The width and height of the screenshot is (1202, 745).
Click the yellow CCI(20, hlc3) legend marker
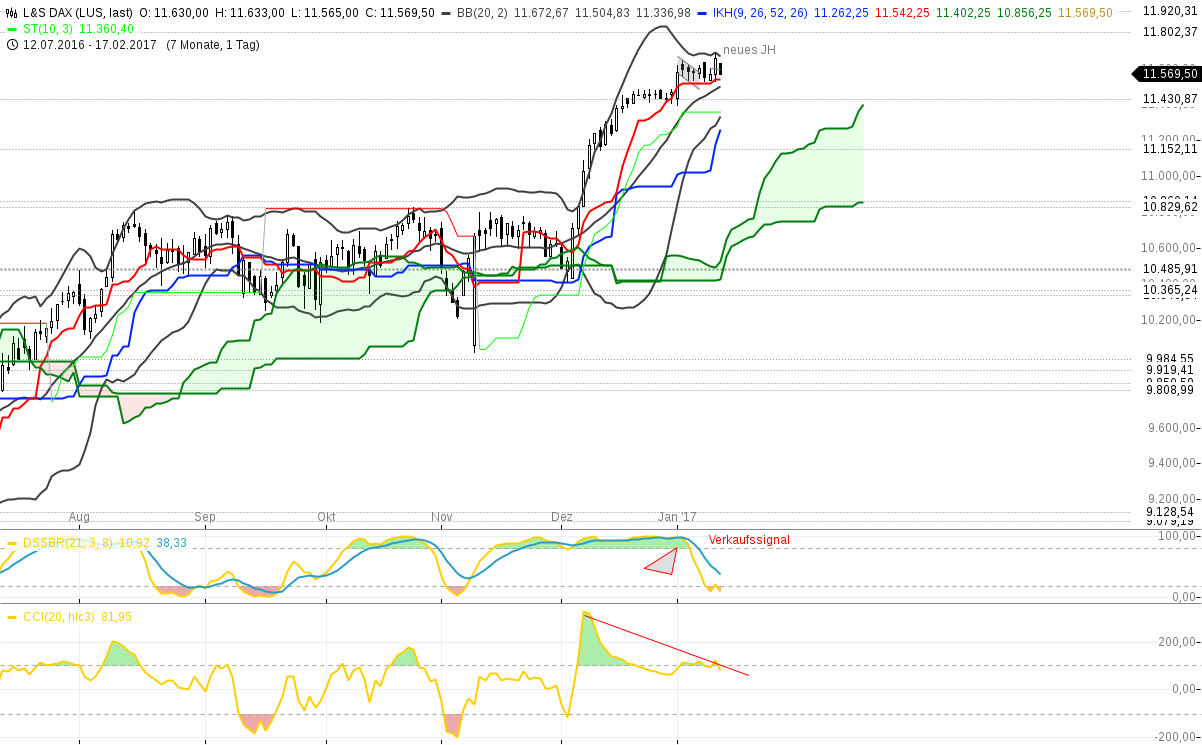[x=11, y=618]
